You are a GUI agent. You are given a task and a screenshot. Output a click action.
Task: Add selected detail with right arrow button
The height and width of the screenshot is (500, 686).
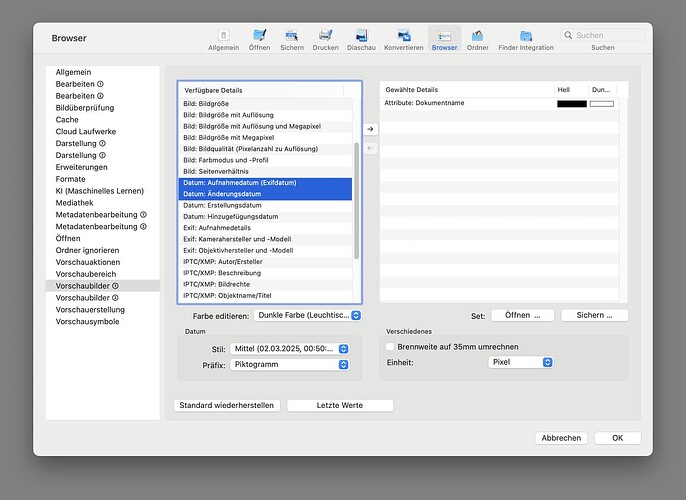click(371, 129)
